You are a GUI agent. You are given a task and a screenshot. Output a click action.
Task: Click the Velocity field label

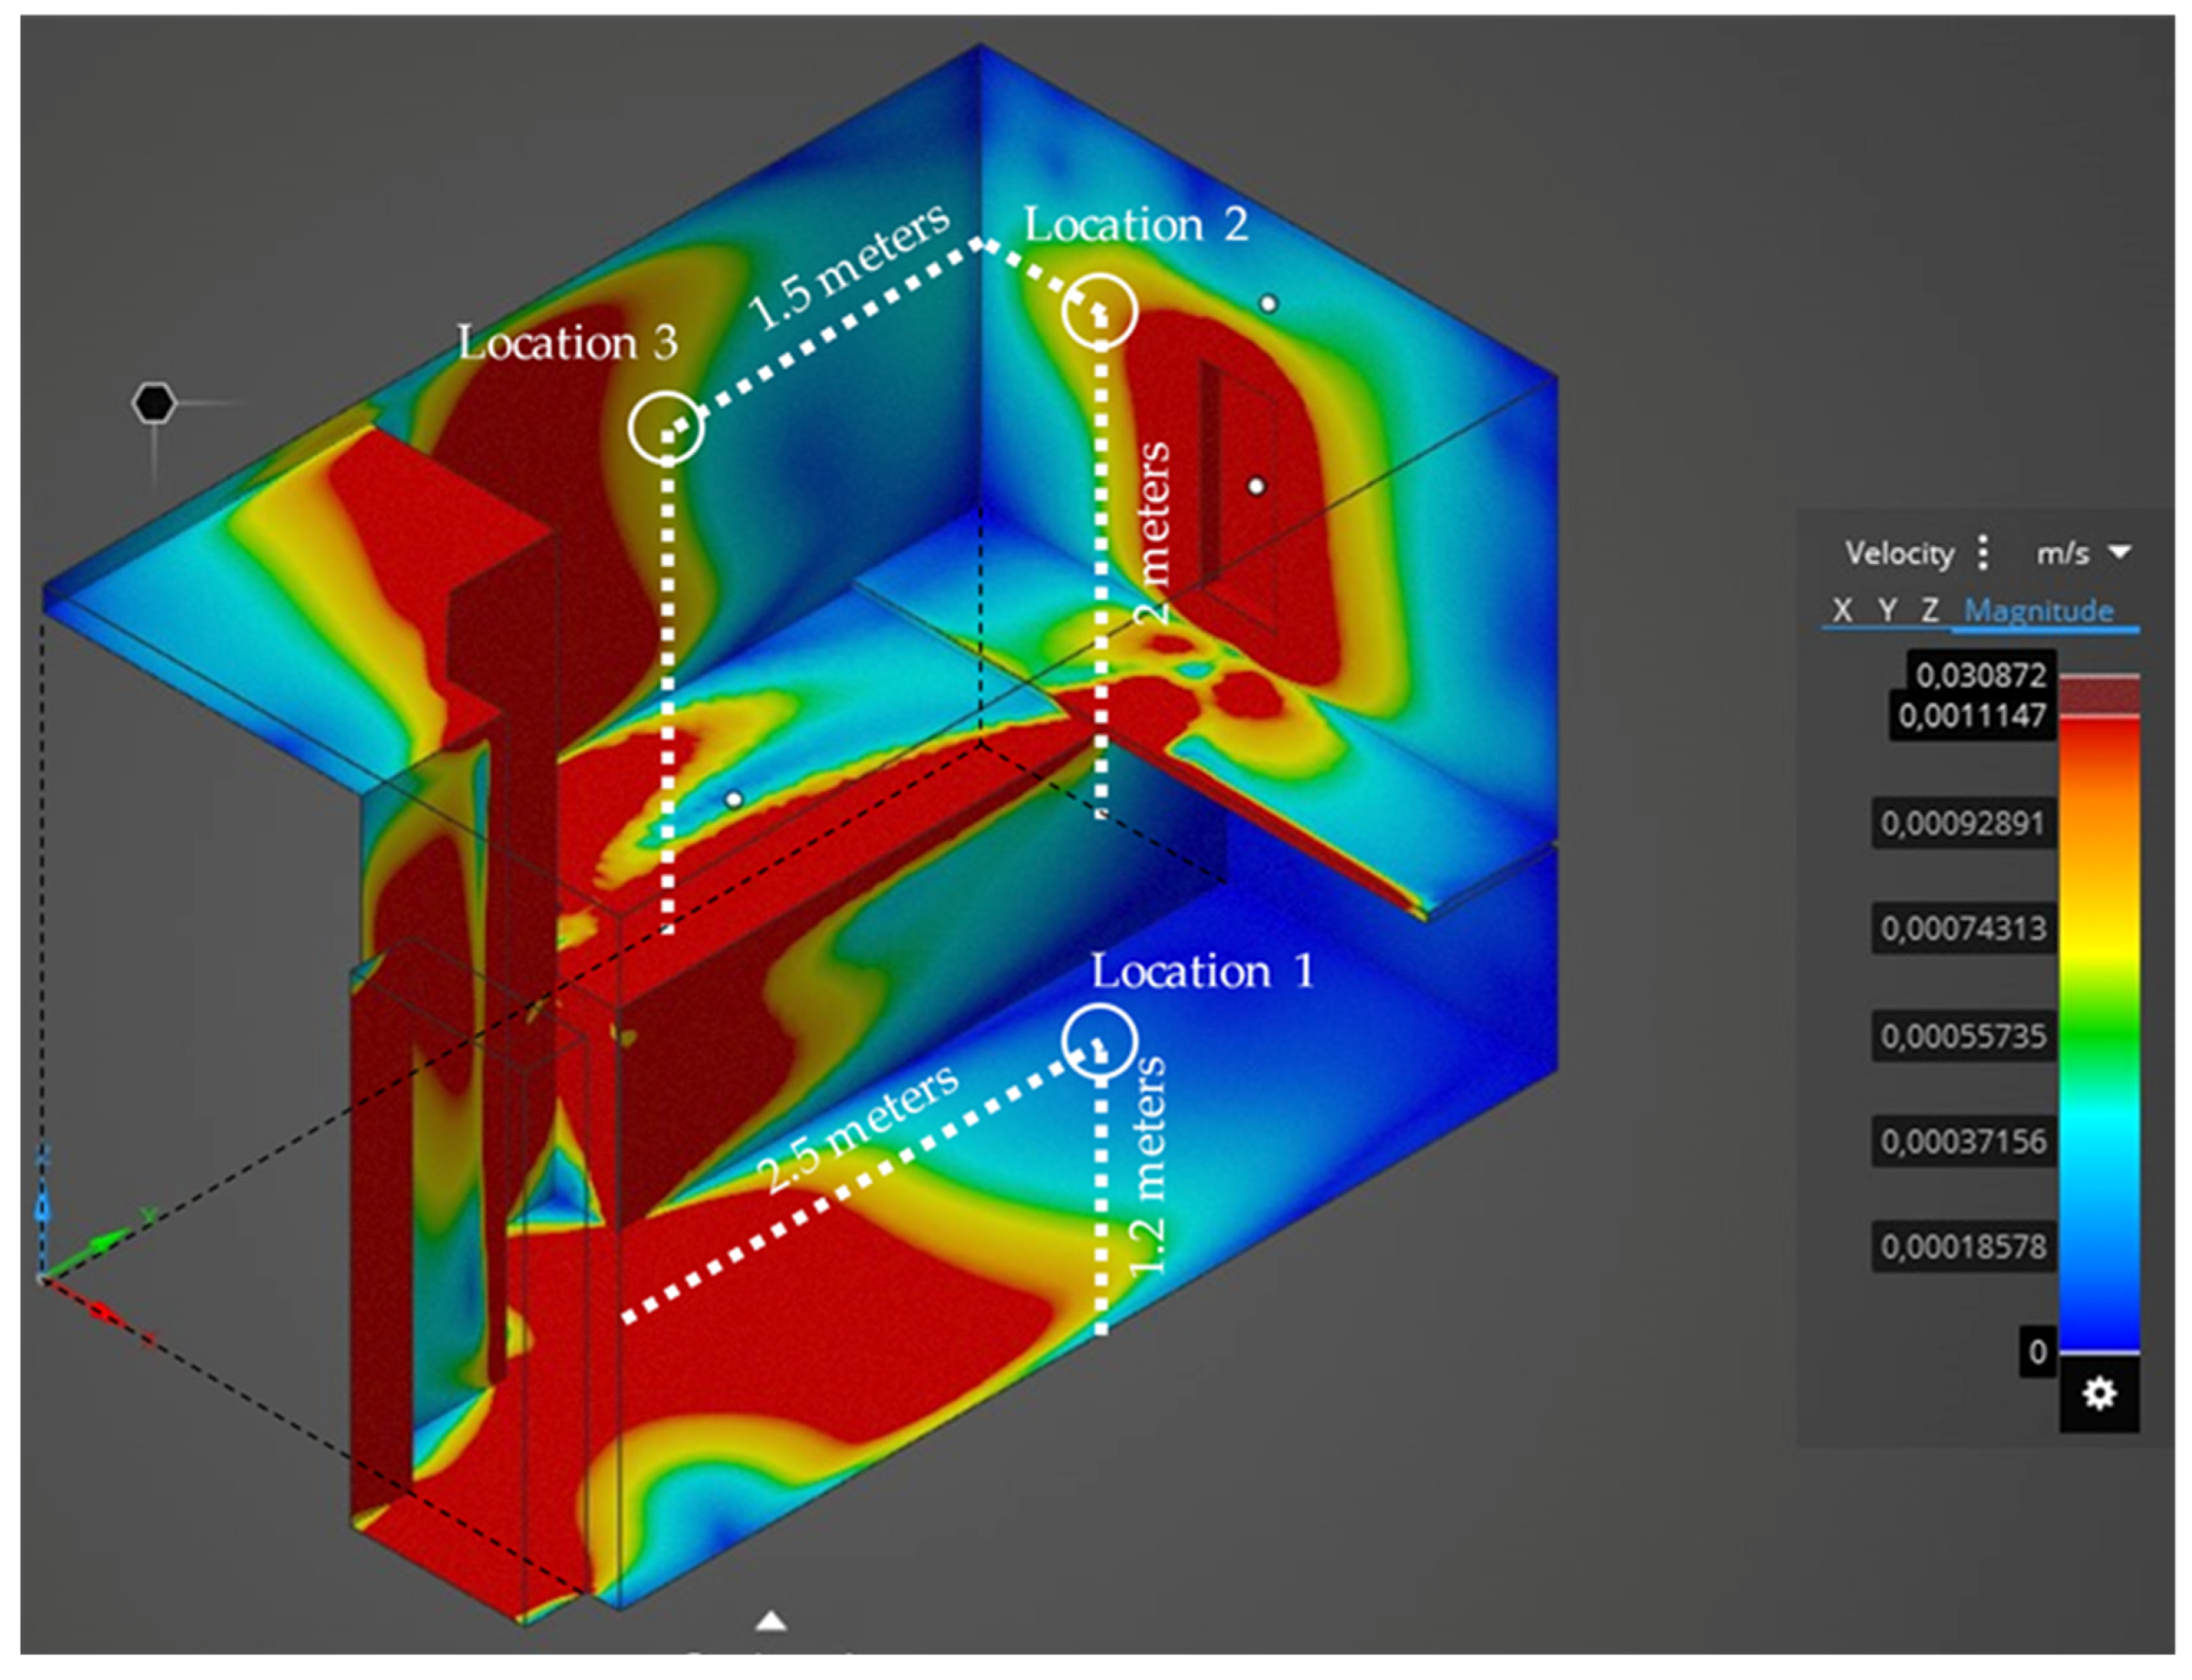click(1899, 552)
